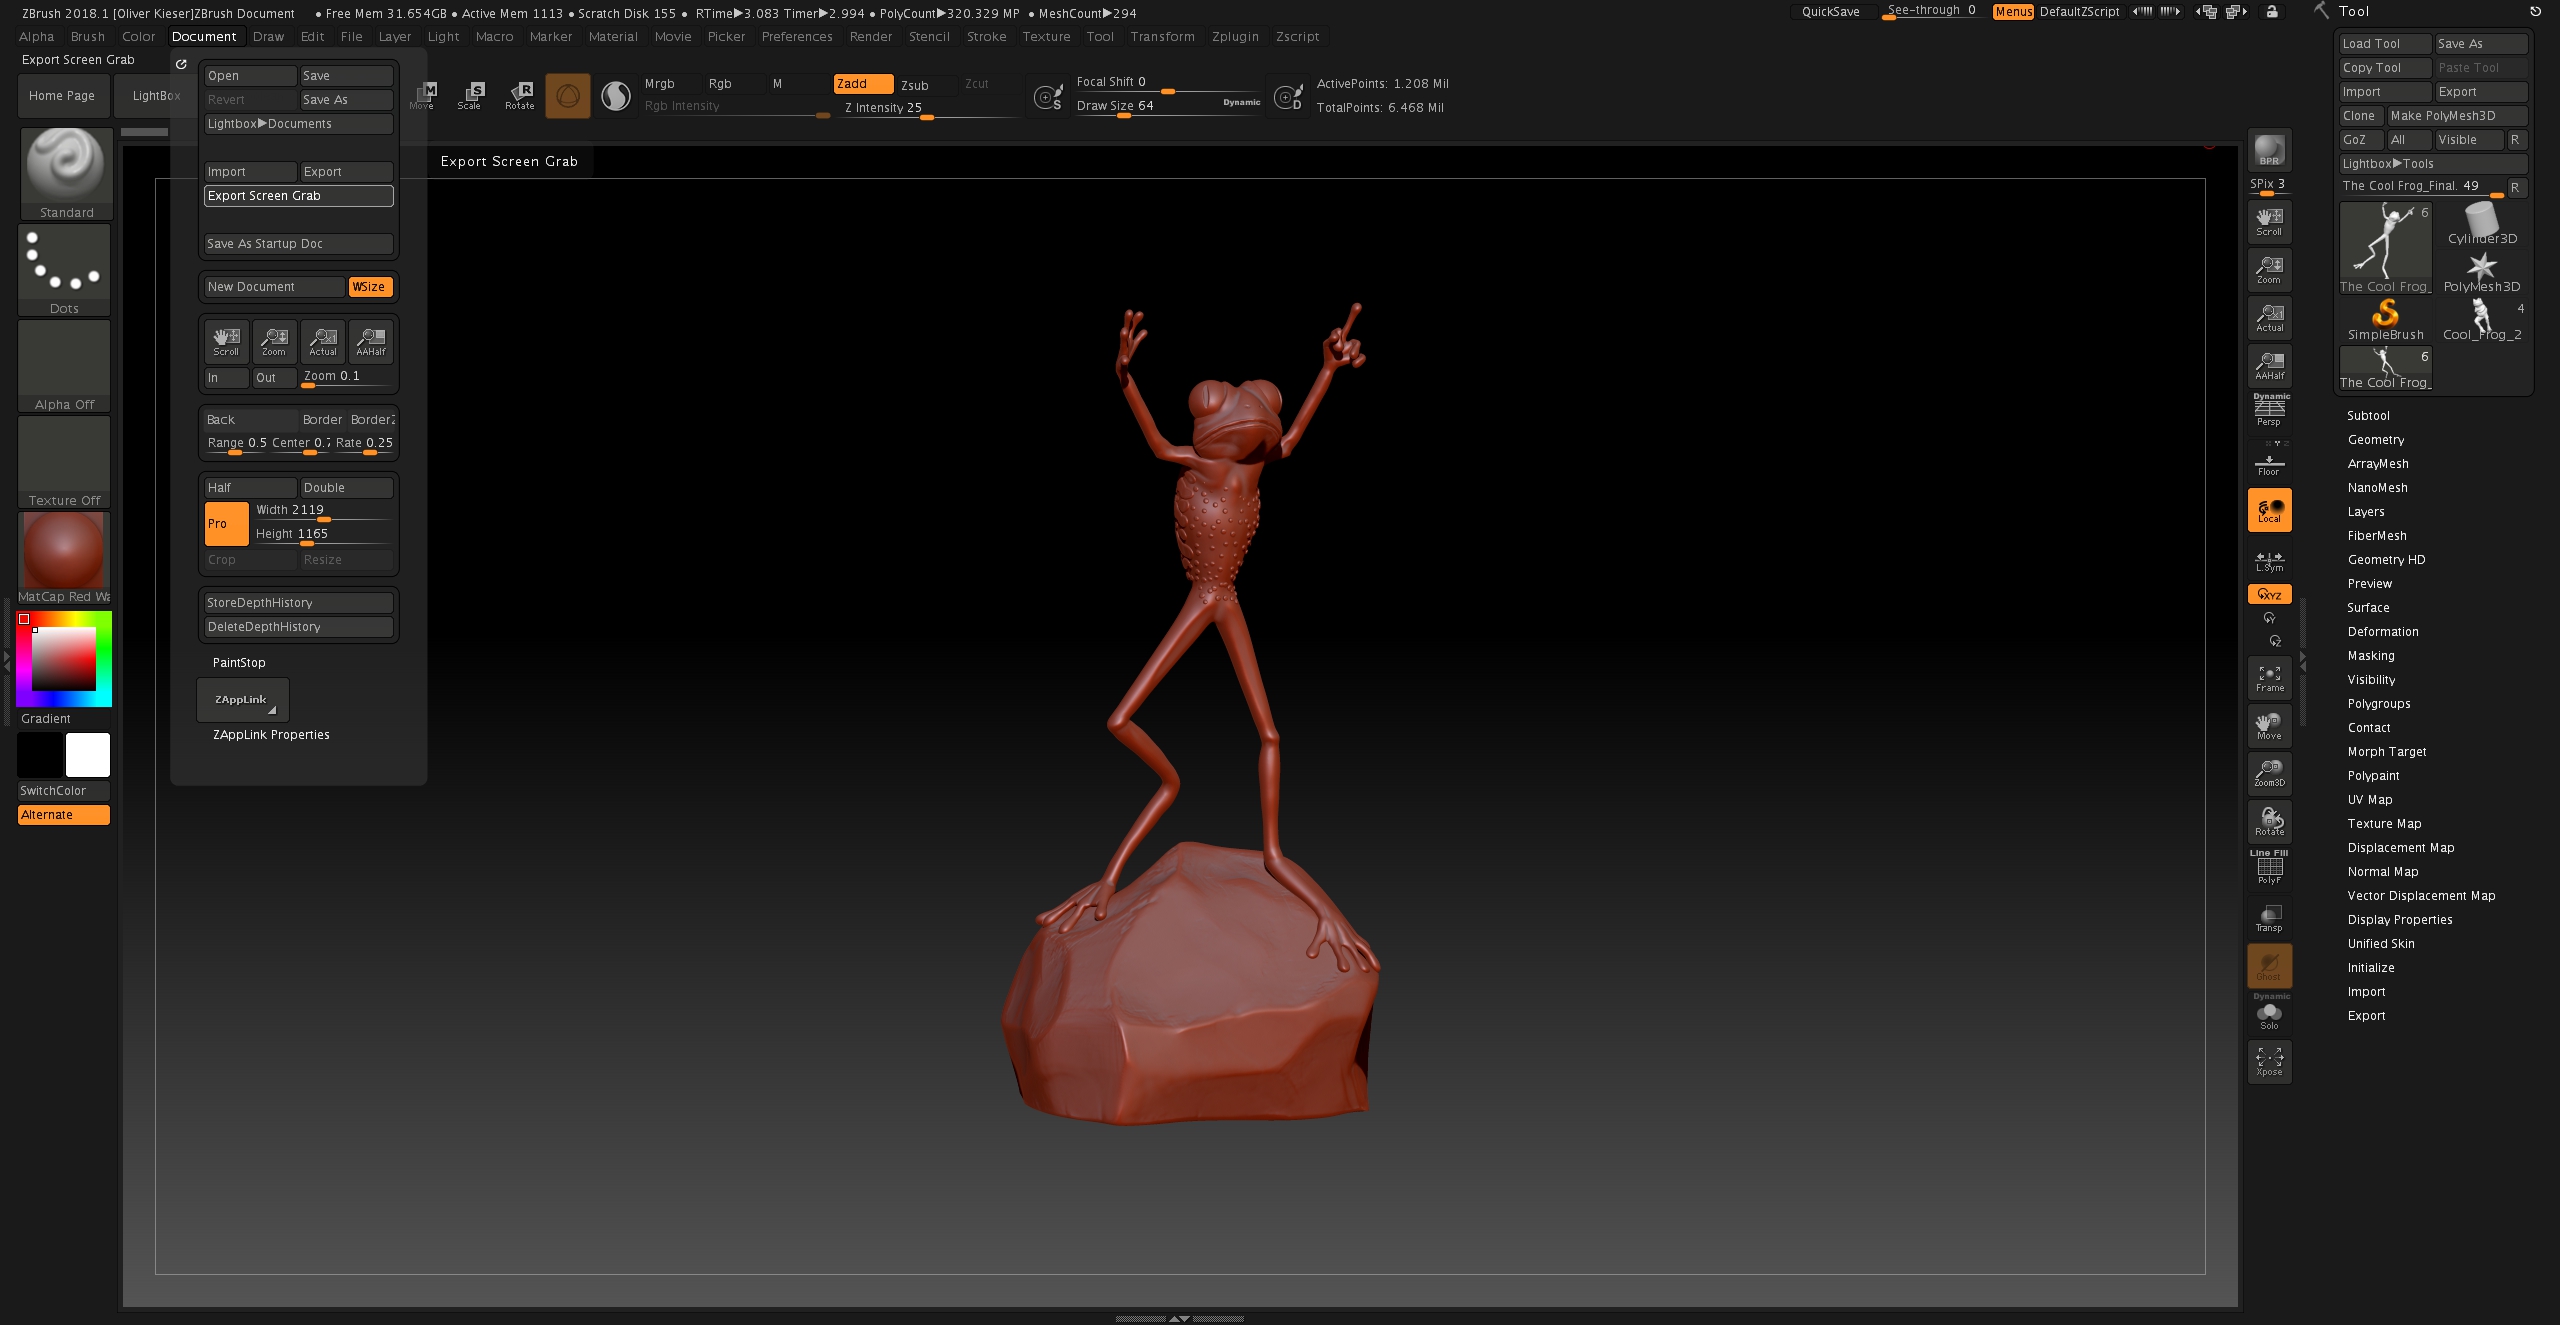The image size is (2560, 1325).
Task: Toggle the Floor grid icon
Action: click(2269, 464)
